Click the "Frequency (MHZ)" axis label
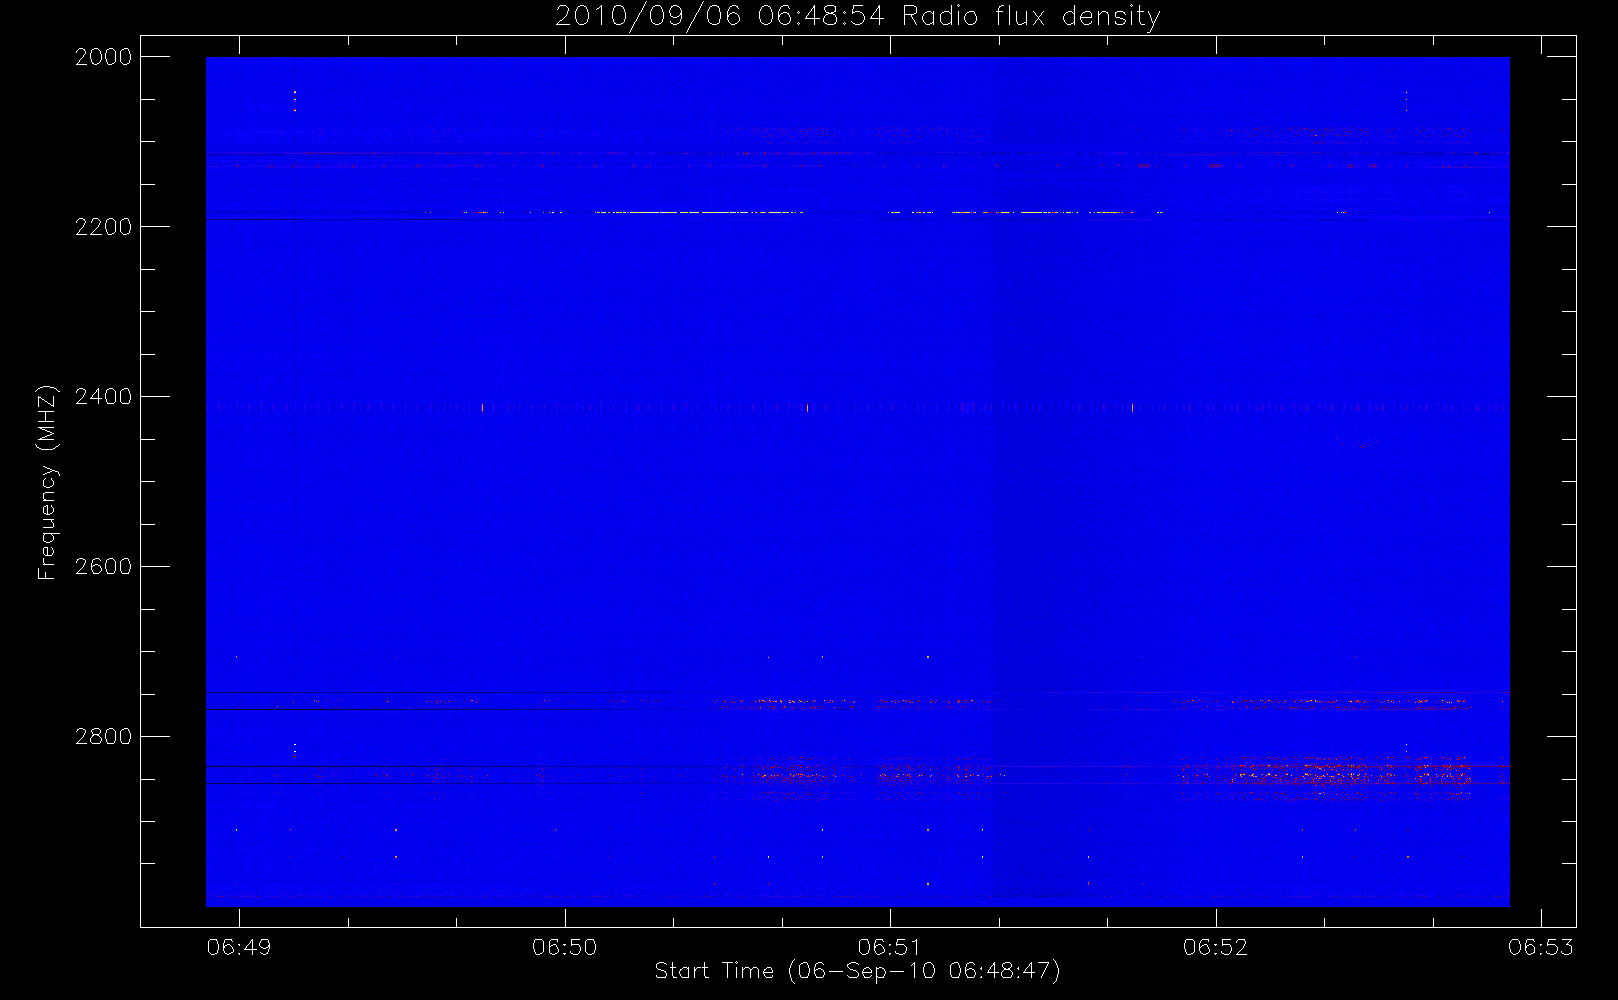Viewport: 1618px width, 1000px height. [x=47, y=482]
